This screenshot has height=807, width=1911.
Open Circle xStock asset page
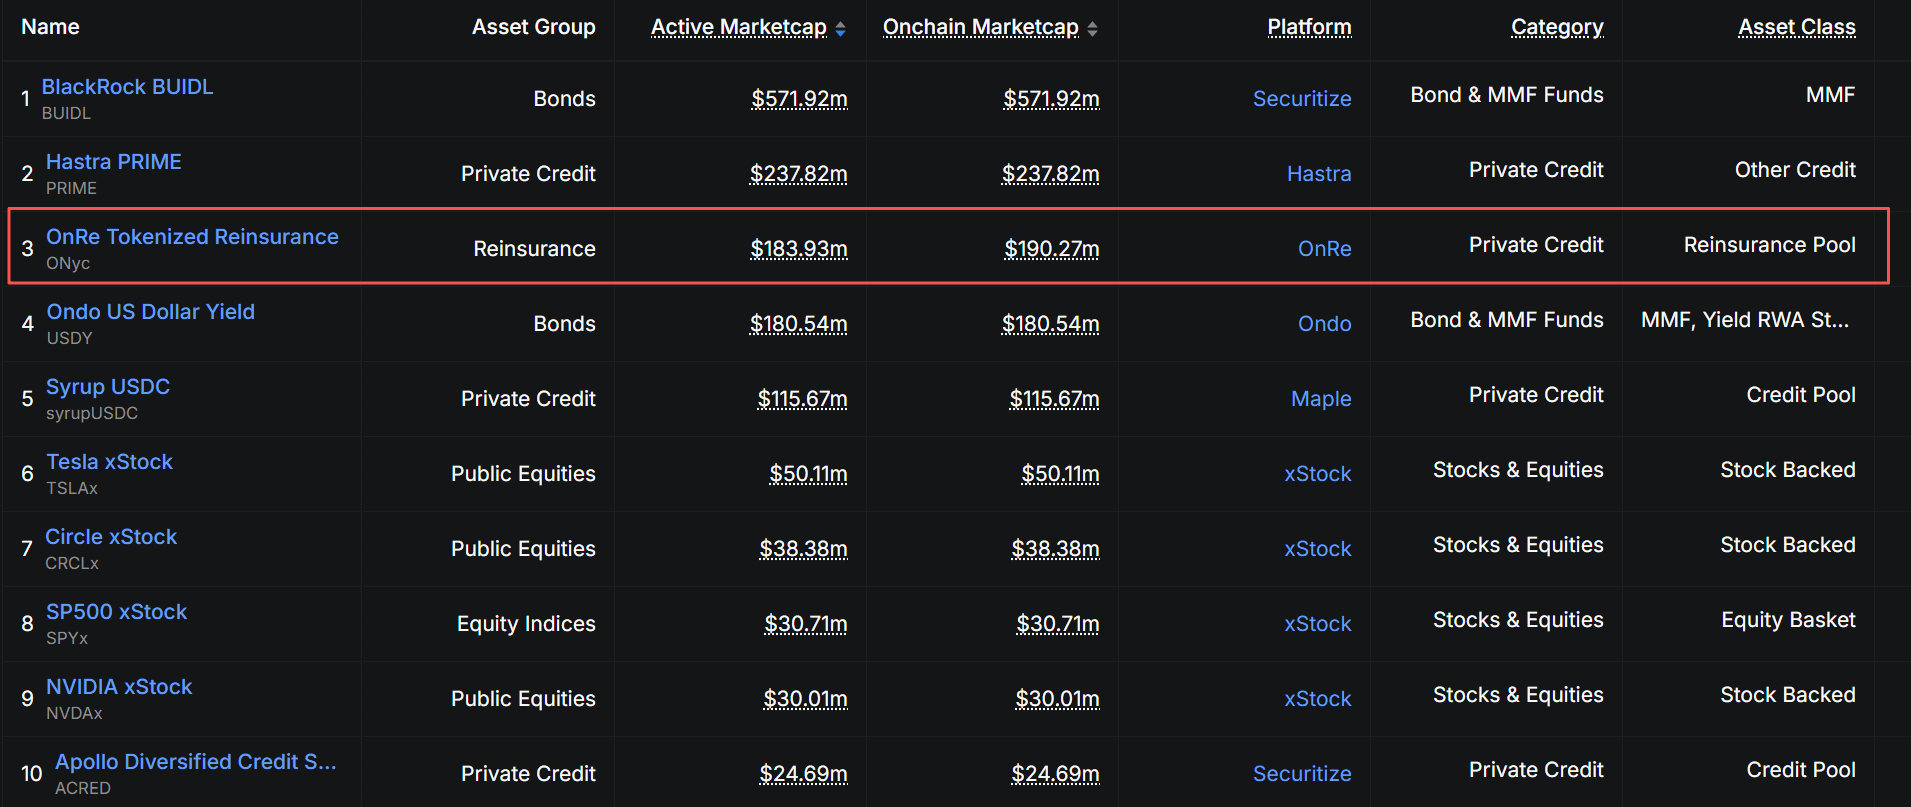(x=111, y=537)
